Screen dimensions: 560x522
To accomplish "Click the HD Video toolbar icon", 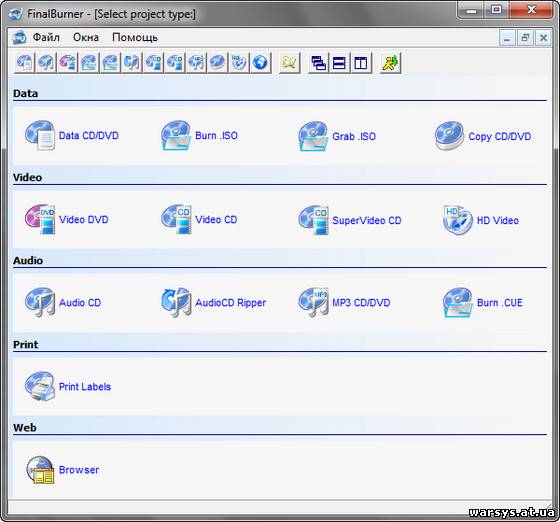I will 239,63.
